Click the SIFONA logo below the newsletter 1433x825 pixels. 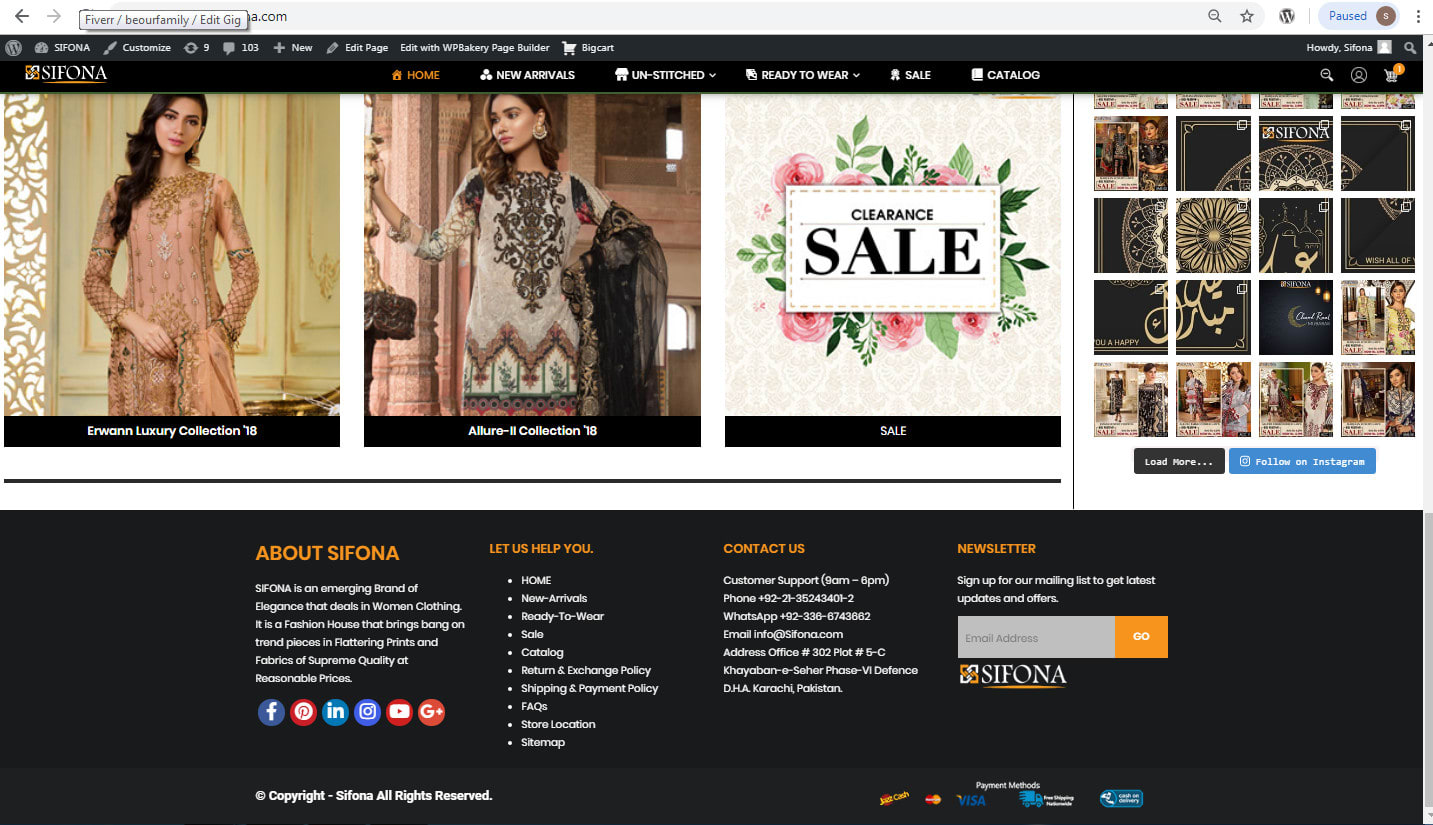1012,676
